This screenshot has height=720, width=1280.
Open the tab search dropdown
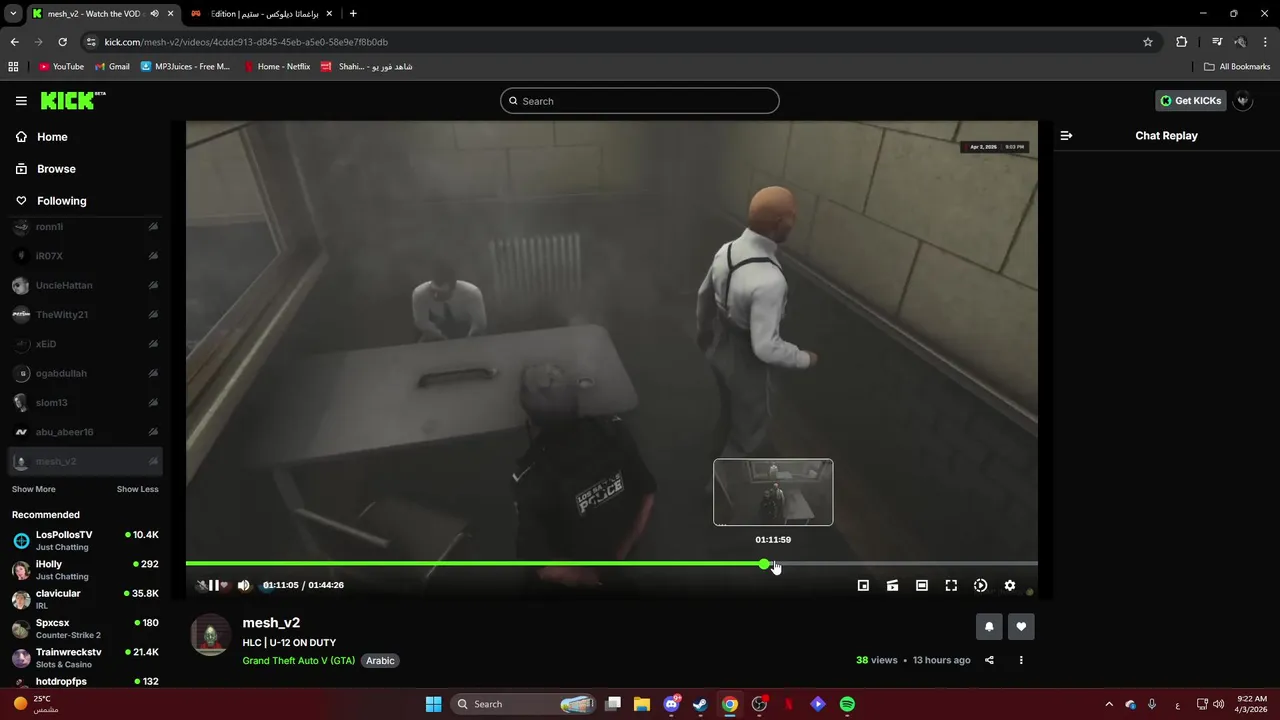[13, 14]
